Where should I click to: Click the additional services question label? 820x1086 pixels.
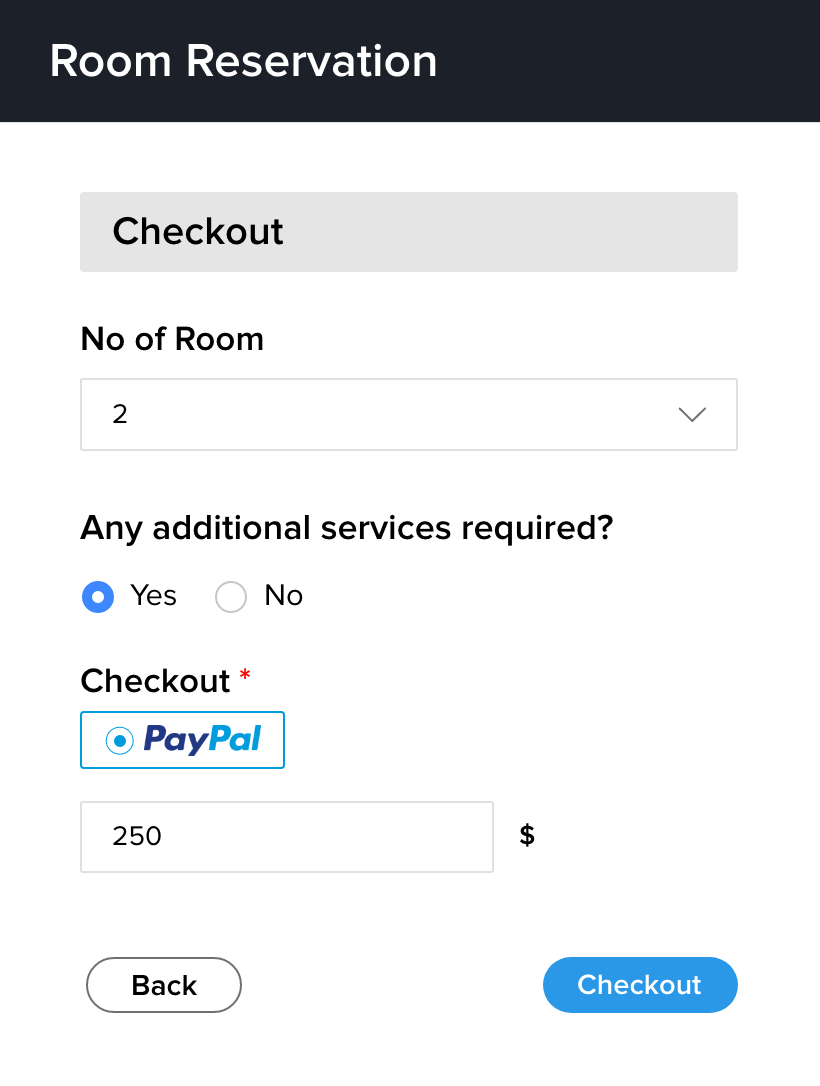point(346,527)
